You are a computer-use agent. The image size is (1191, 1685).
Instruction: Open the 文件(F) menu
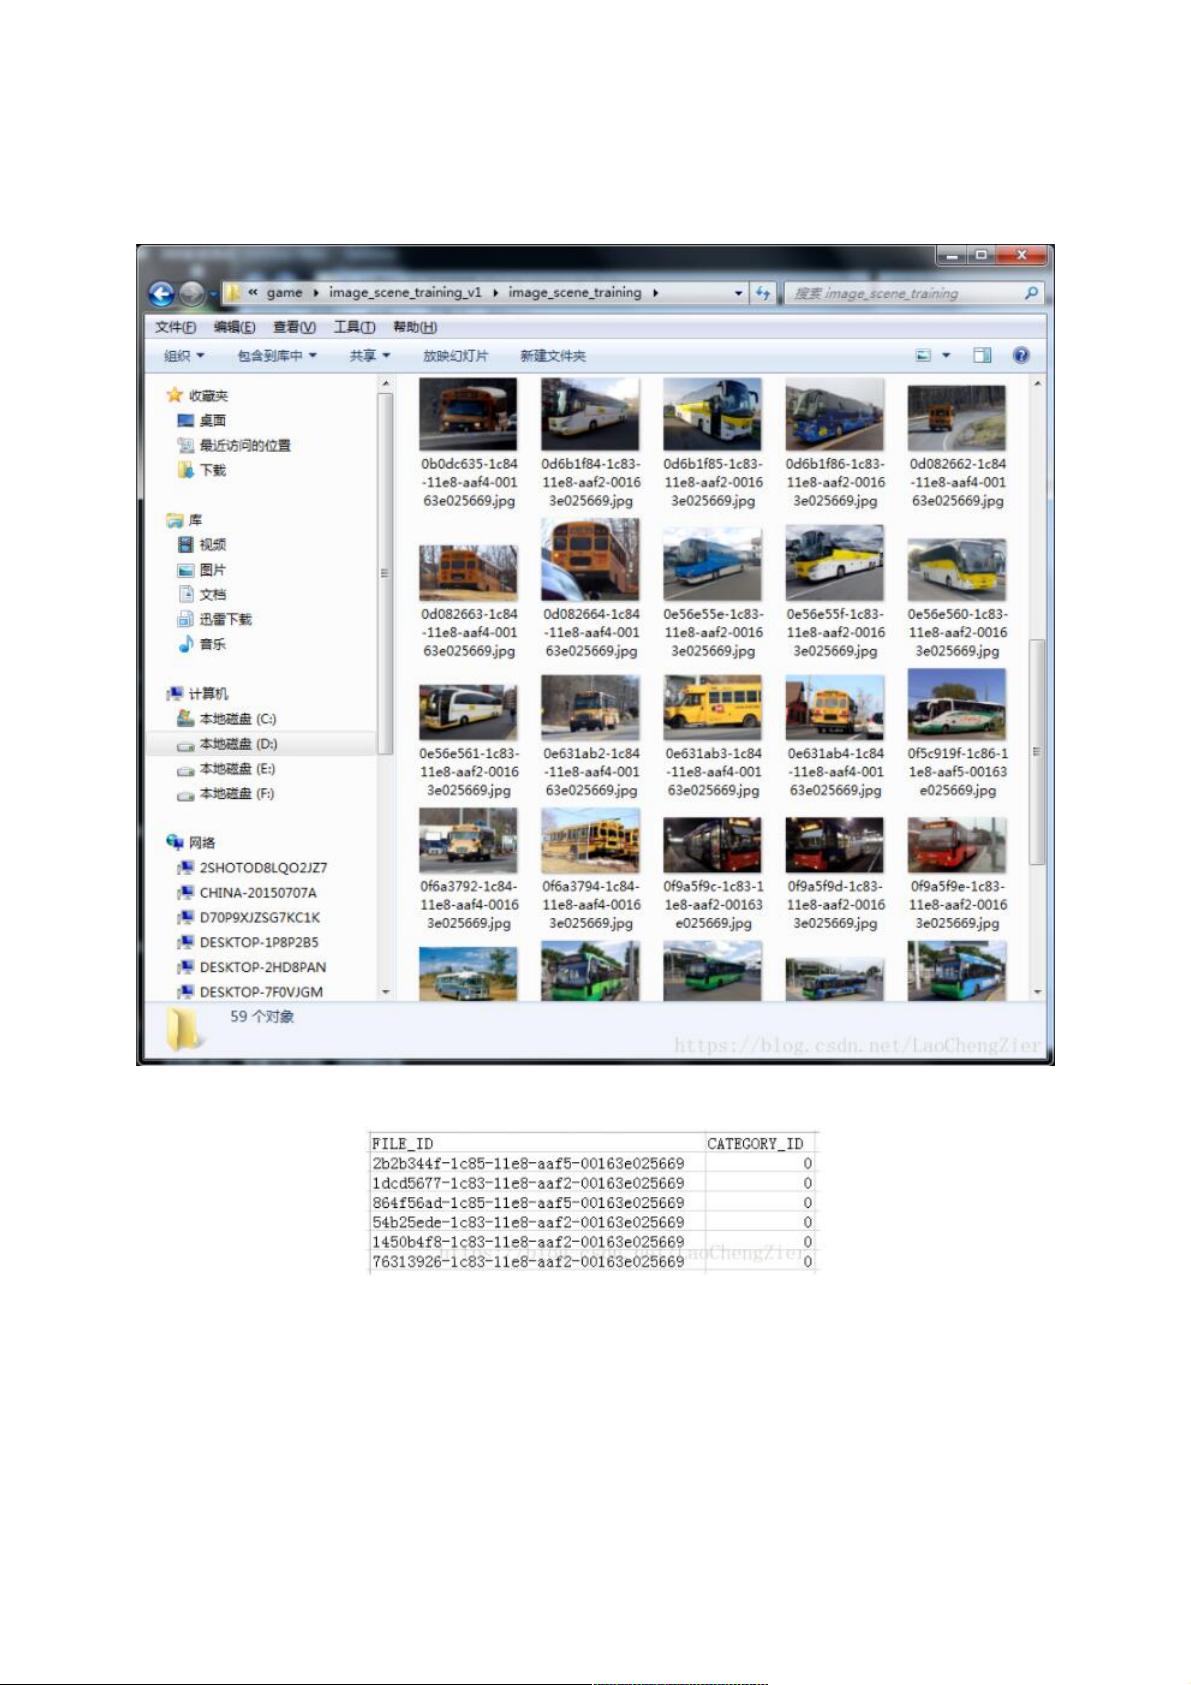click(x=175, y=327)
